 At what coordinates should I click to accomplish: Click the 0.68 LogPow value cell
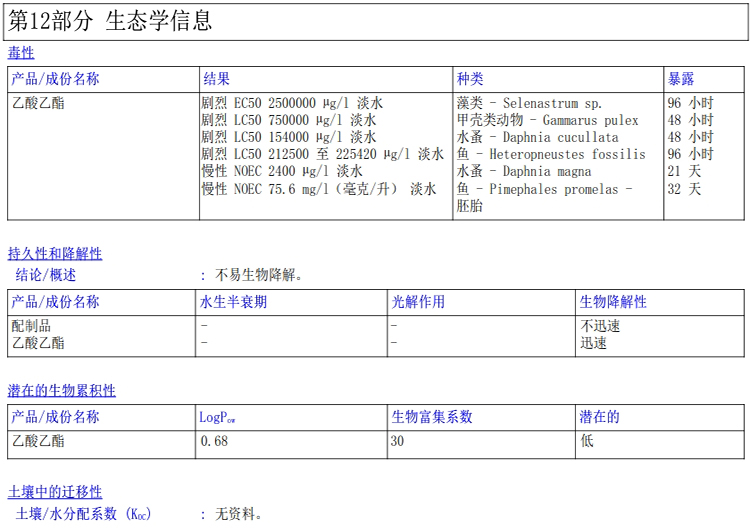pos(214,441)
